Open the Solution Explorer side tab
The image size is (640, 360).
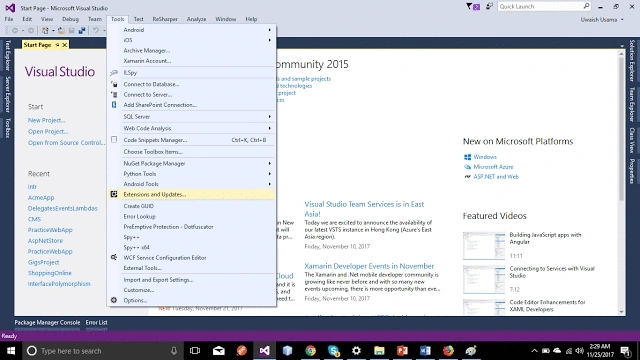tap(631, 60)
